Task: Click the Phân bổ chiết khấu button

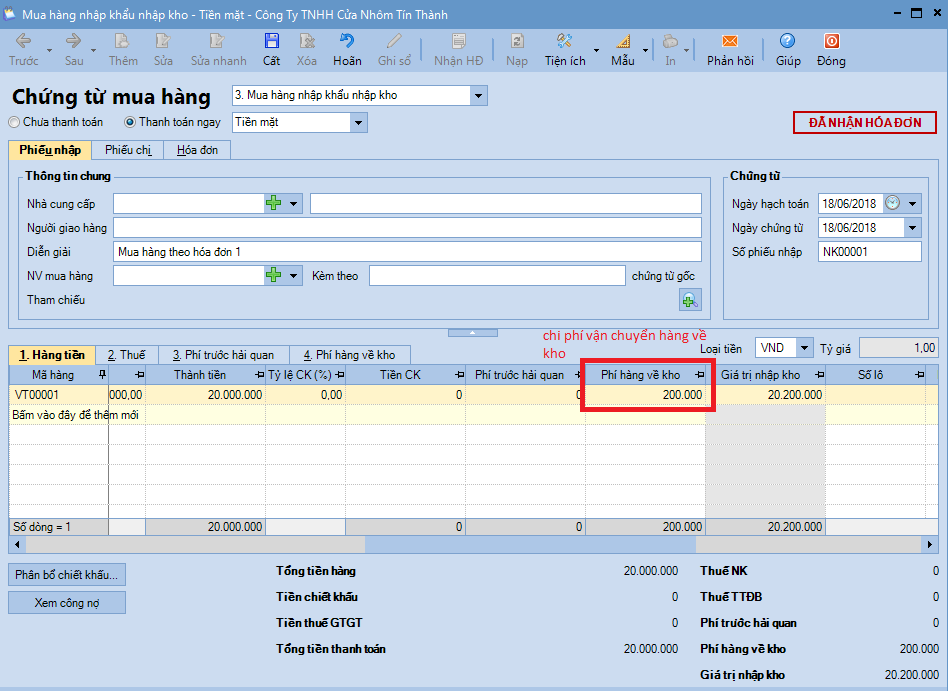Action: [67, 574]
